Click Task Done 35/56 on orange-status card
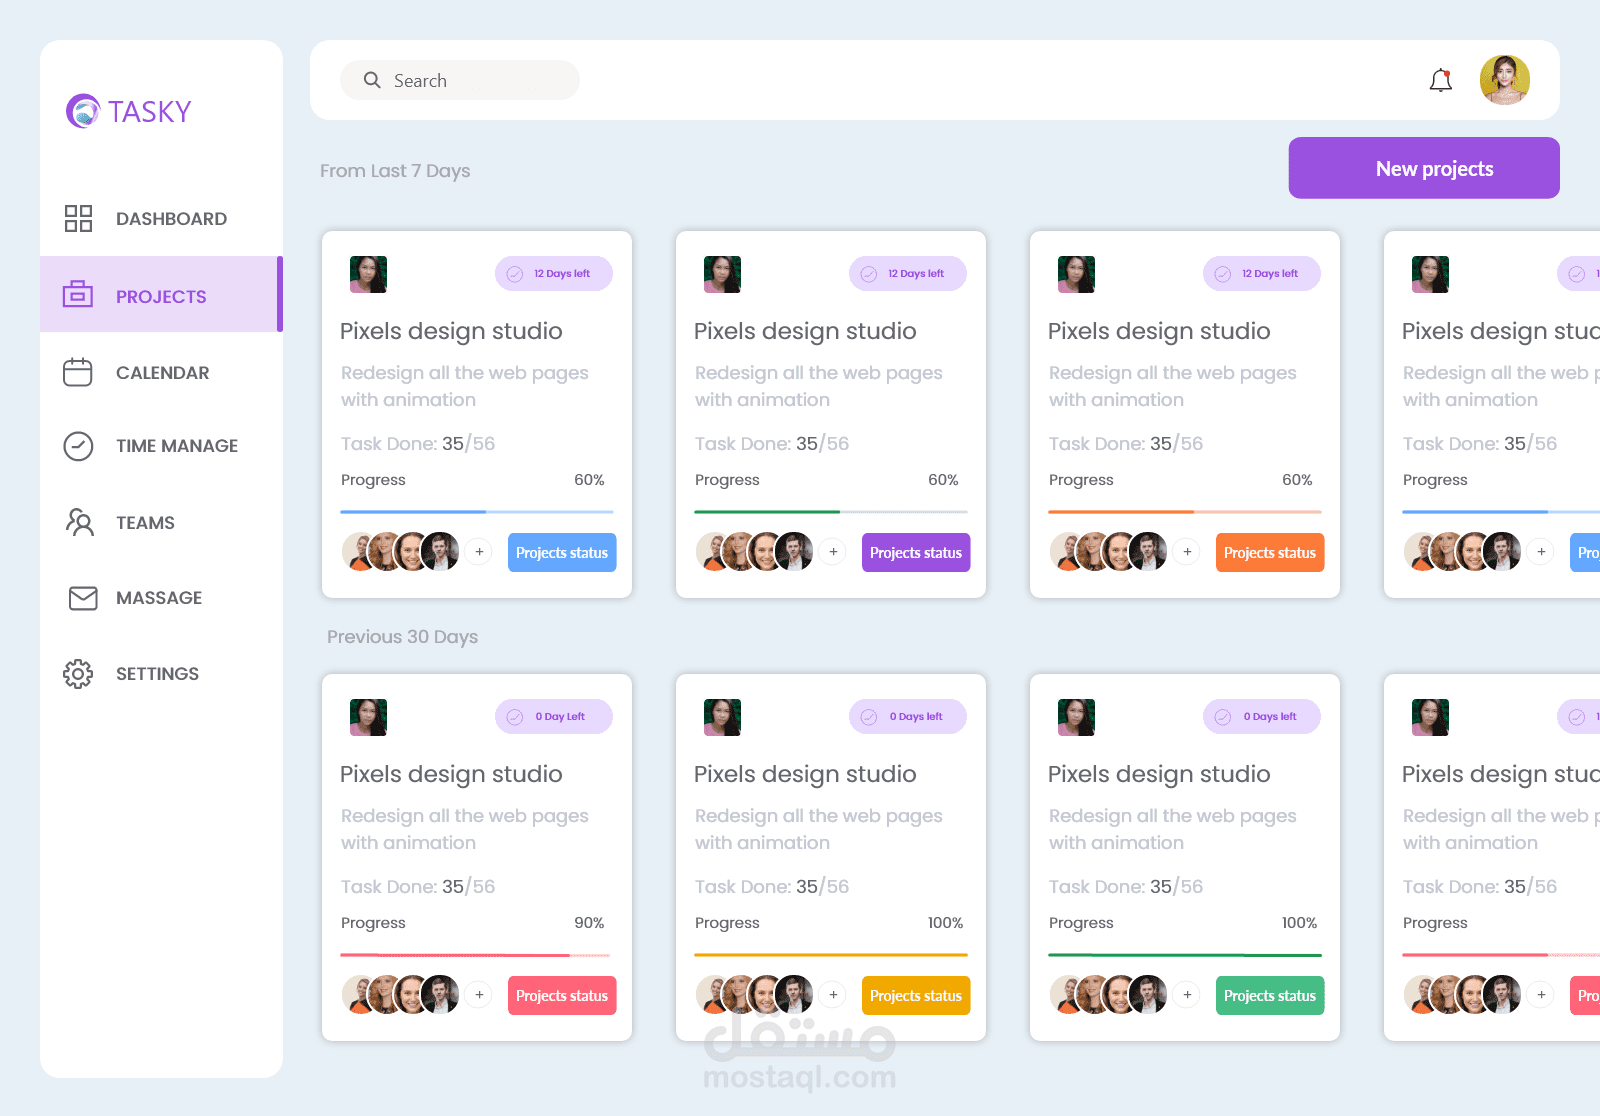The image size is (1600, 1116). coord(1126,444)
